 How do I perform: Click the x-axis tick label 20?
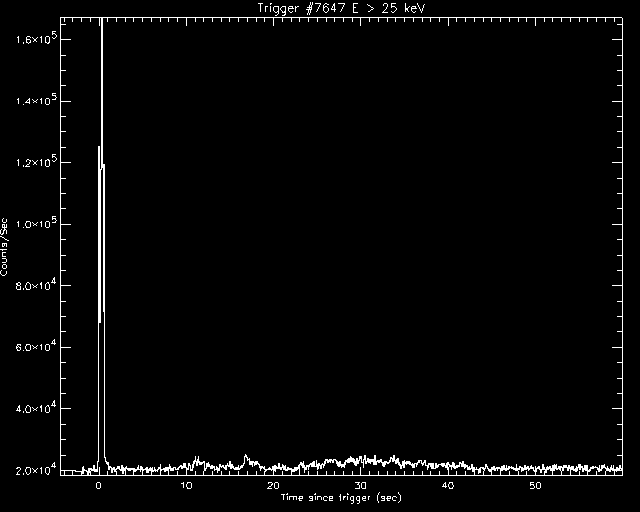click(273, 485)
